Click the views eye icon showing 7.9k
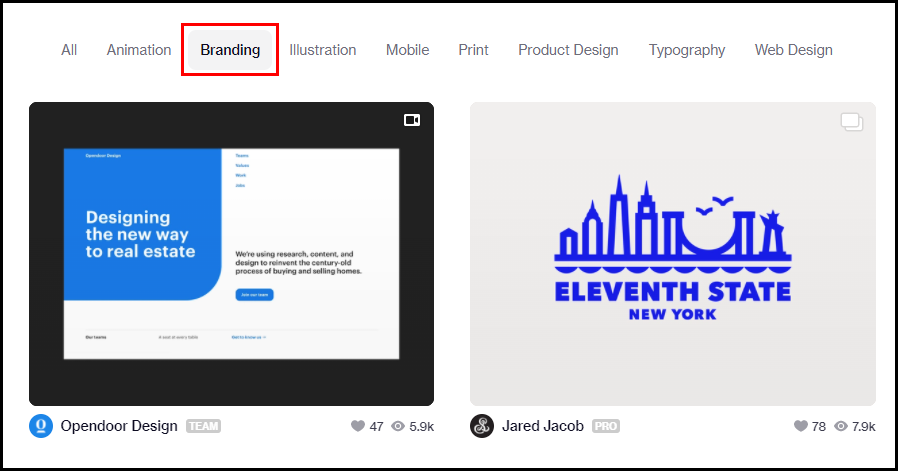This screenshot has height=471, width=898. tap(841, 426)
